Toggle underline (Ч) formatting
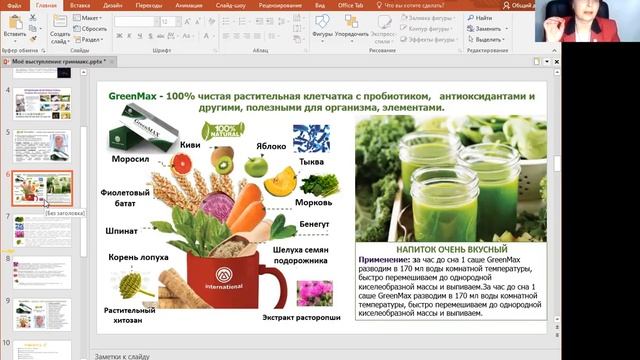The width and height of the screenshot is (640, 360). tap(140, 36)
